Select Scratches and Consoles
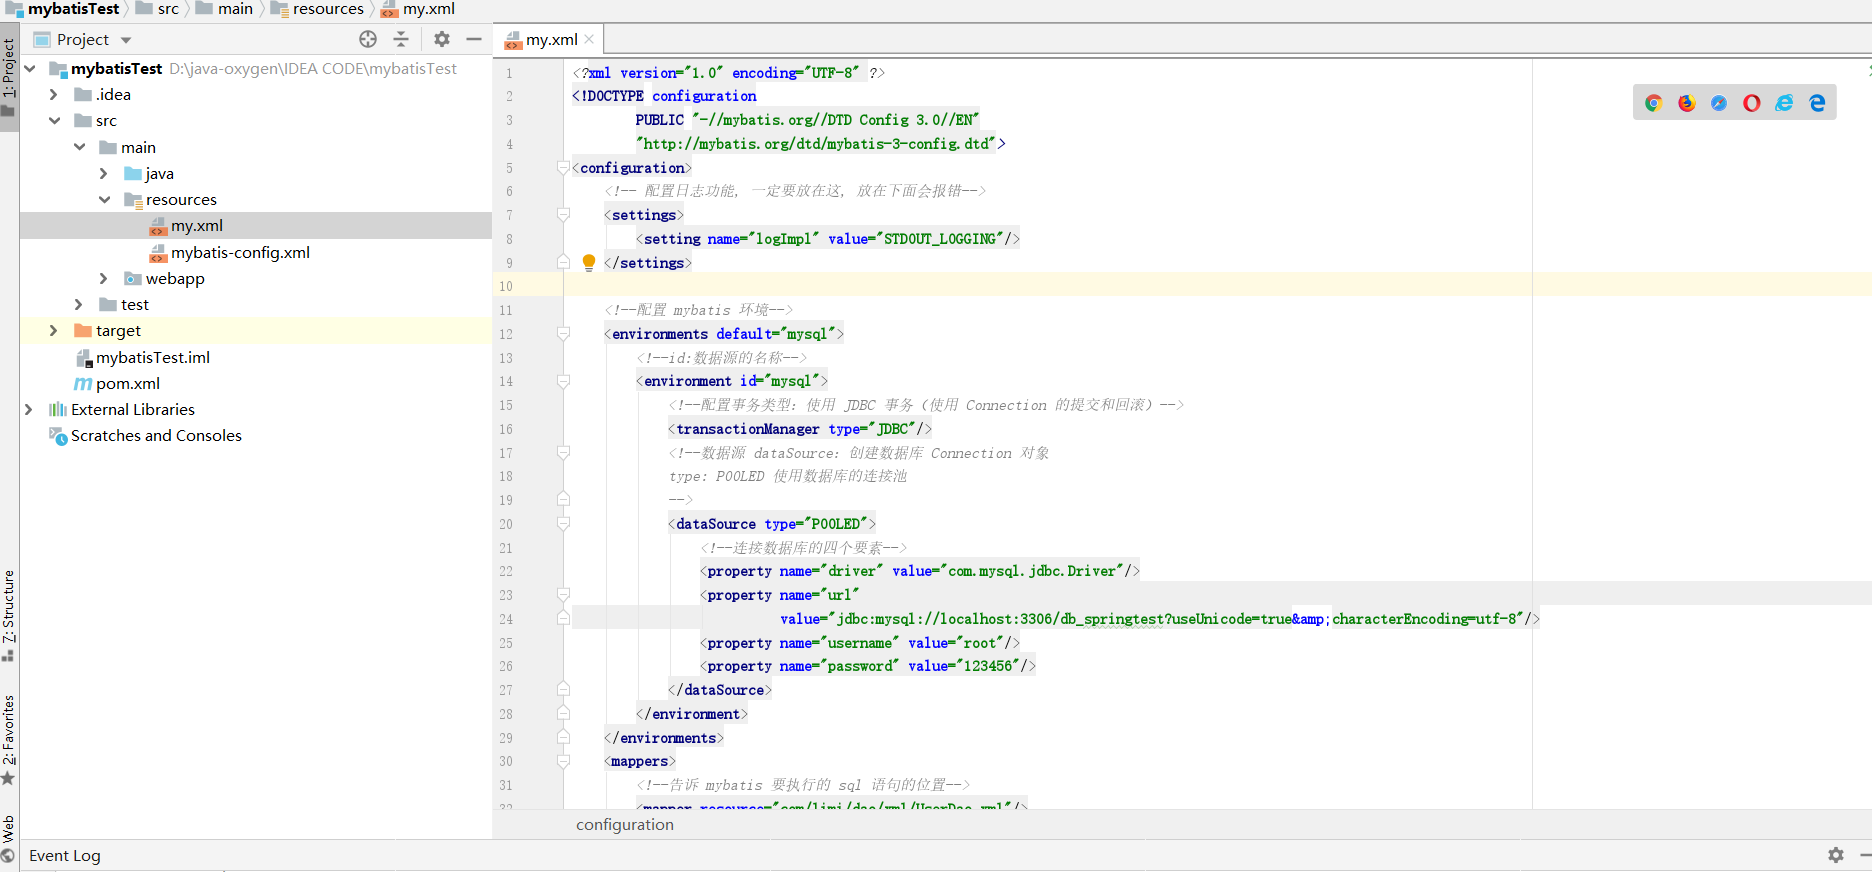 (156, 435)
